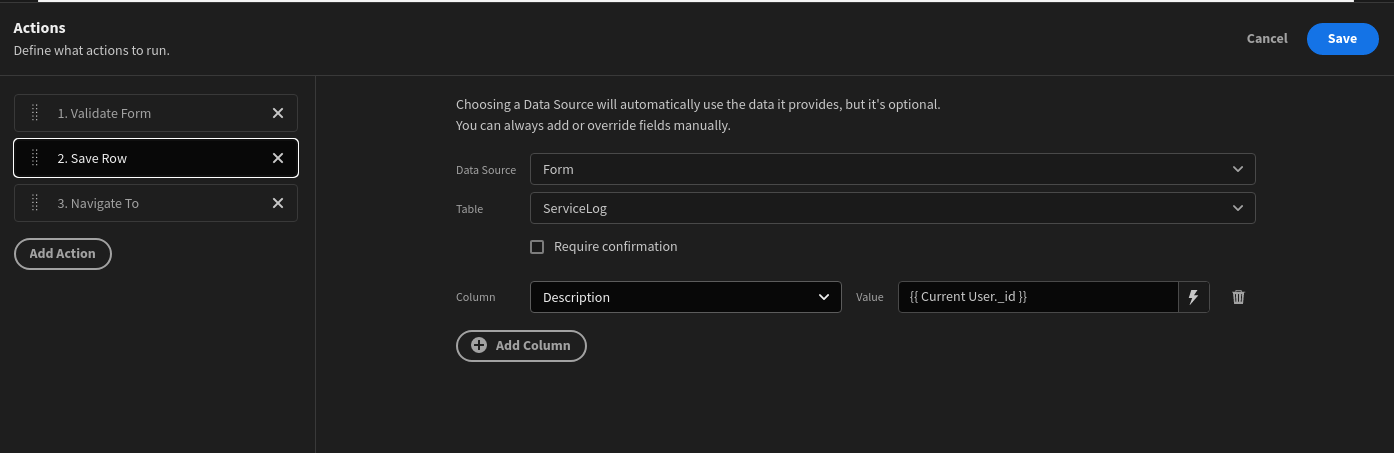This screenshot has width=1394, height=453.
Task: Click the Add Column button
Action: coord(521,345)
